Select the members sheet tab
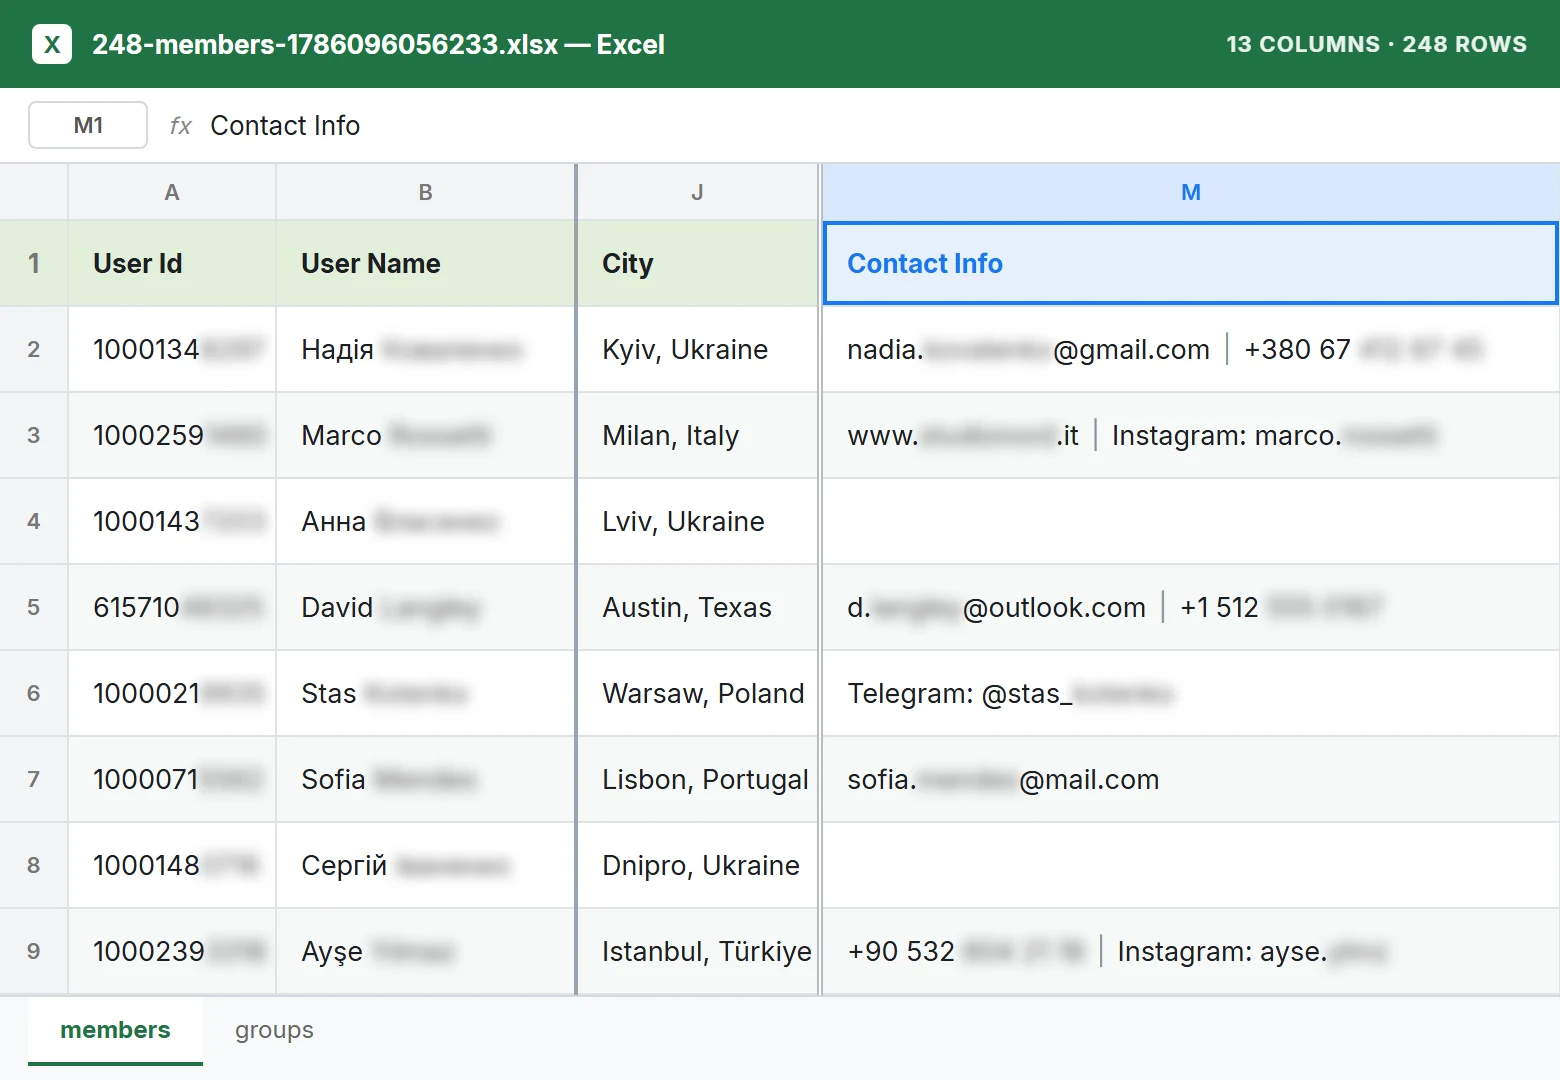The width and height of the screenshot is (1560, 1080). point(115,1030)
